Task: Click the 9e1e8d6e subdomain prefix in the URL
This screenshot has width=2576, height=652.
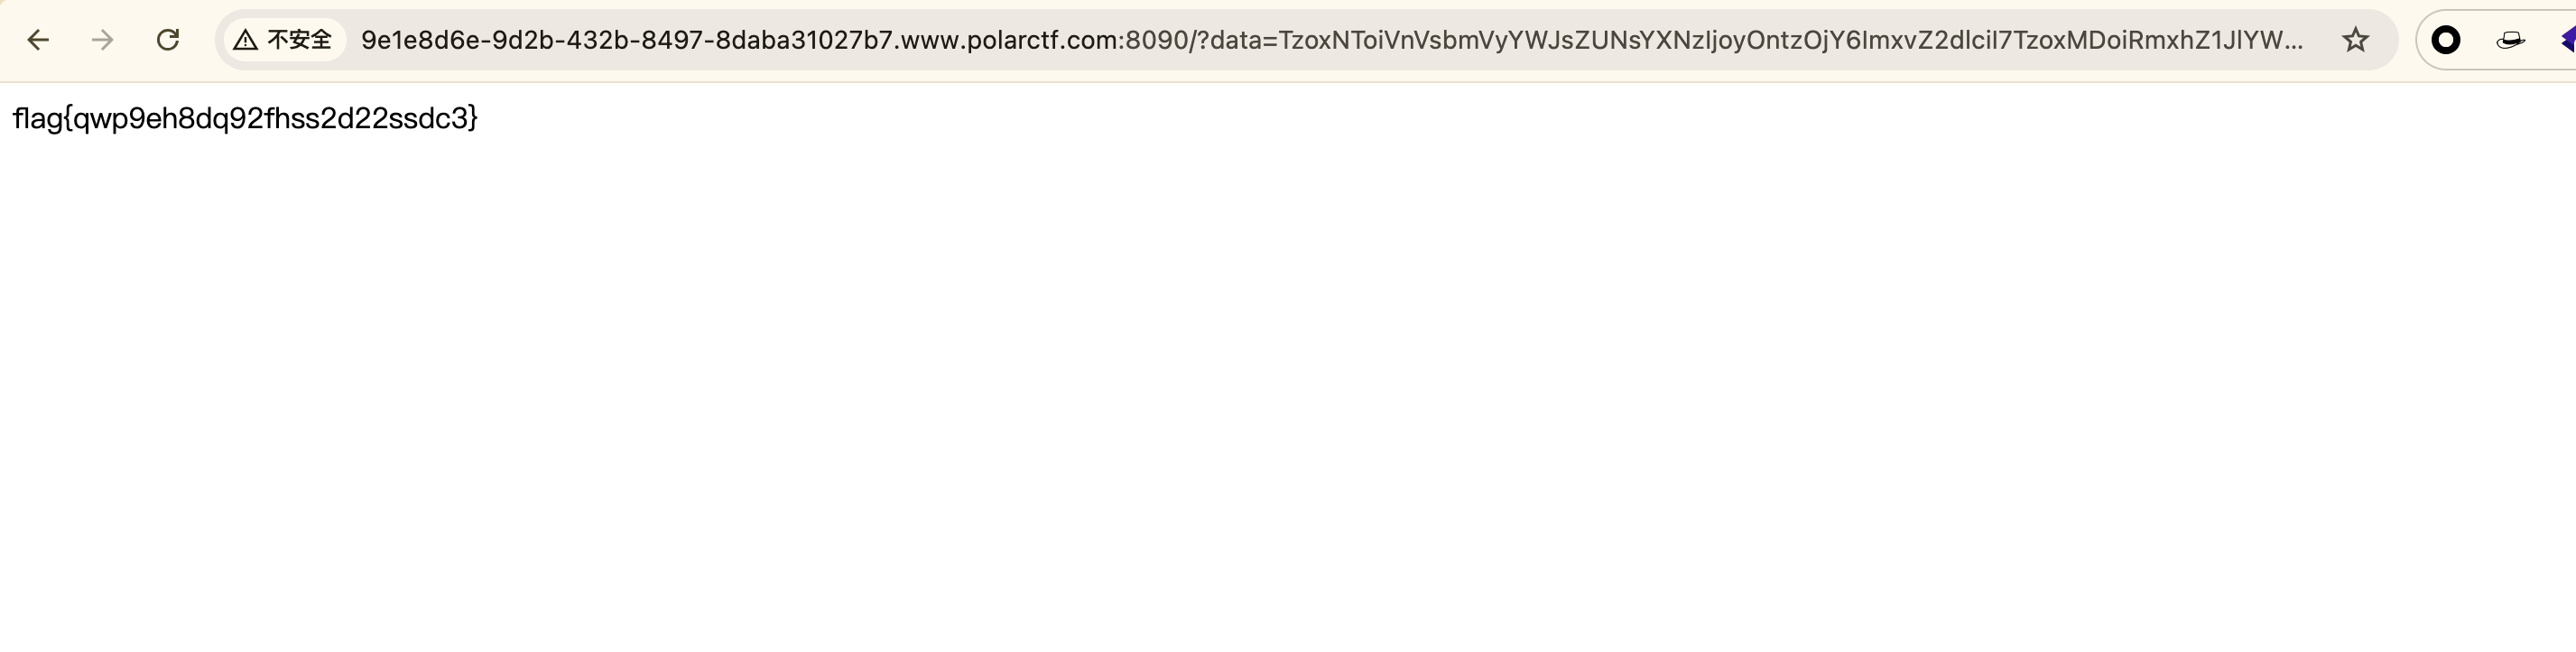Action: 420,40
